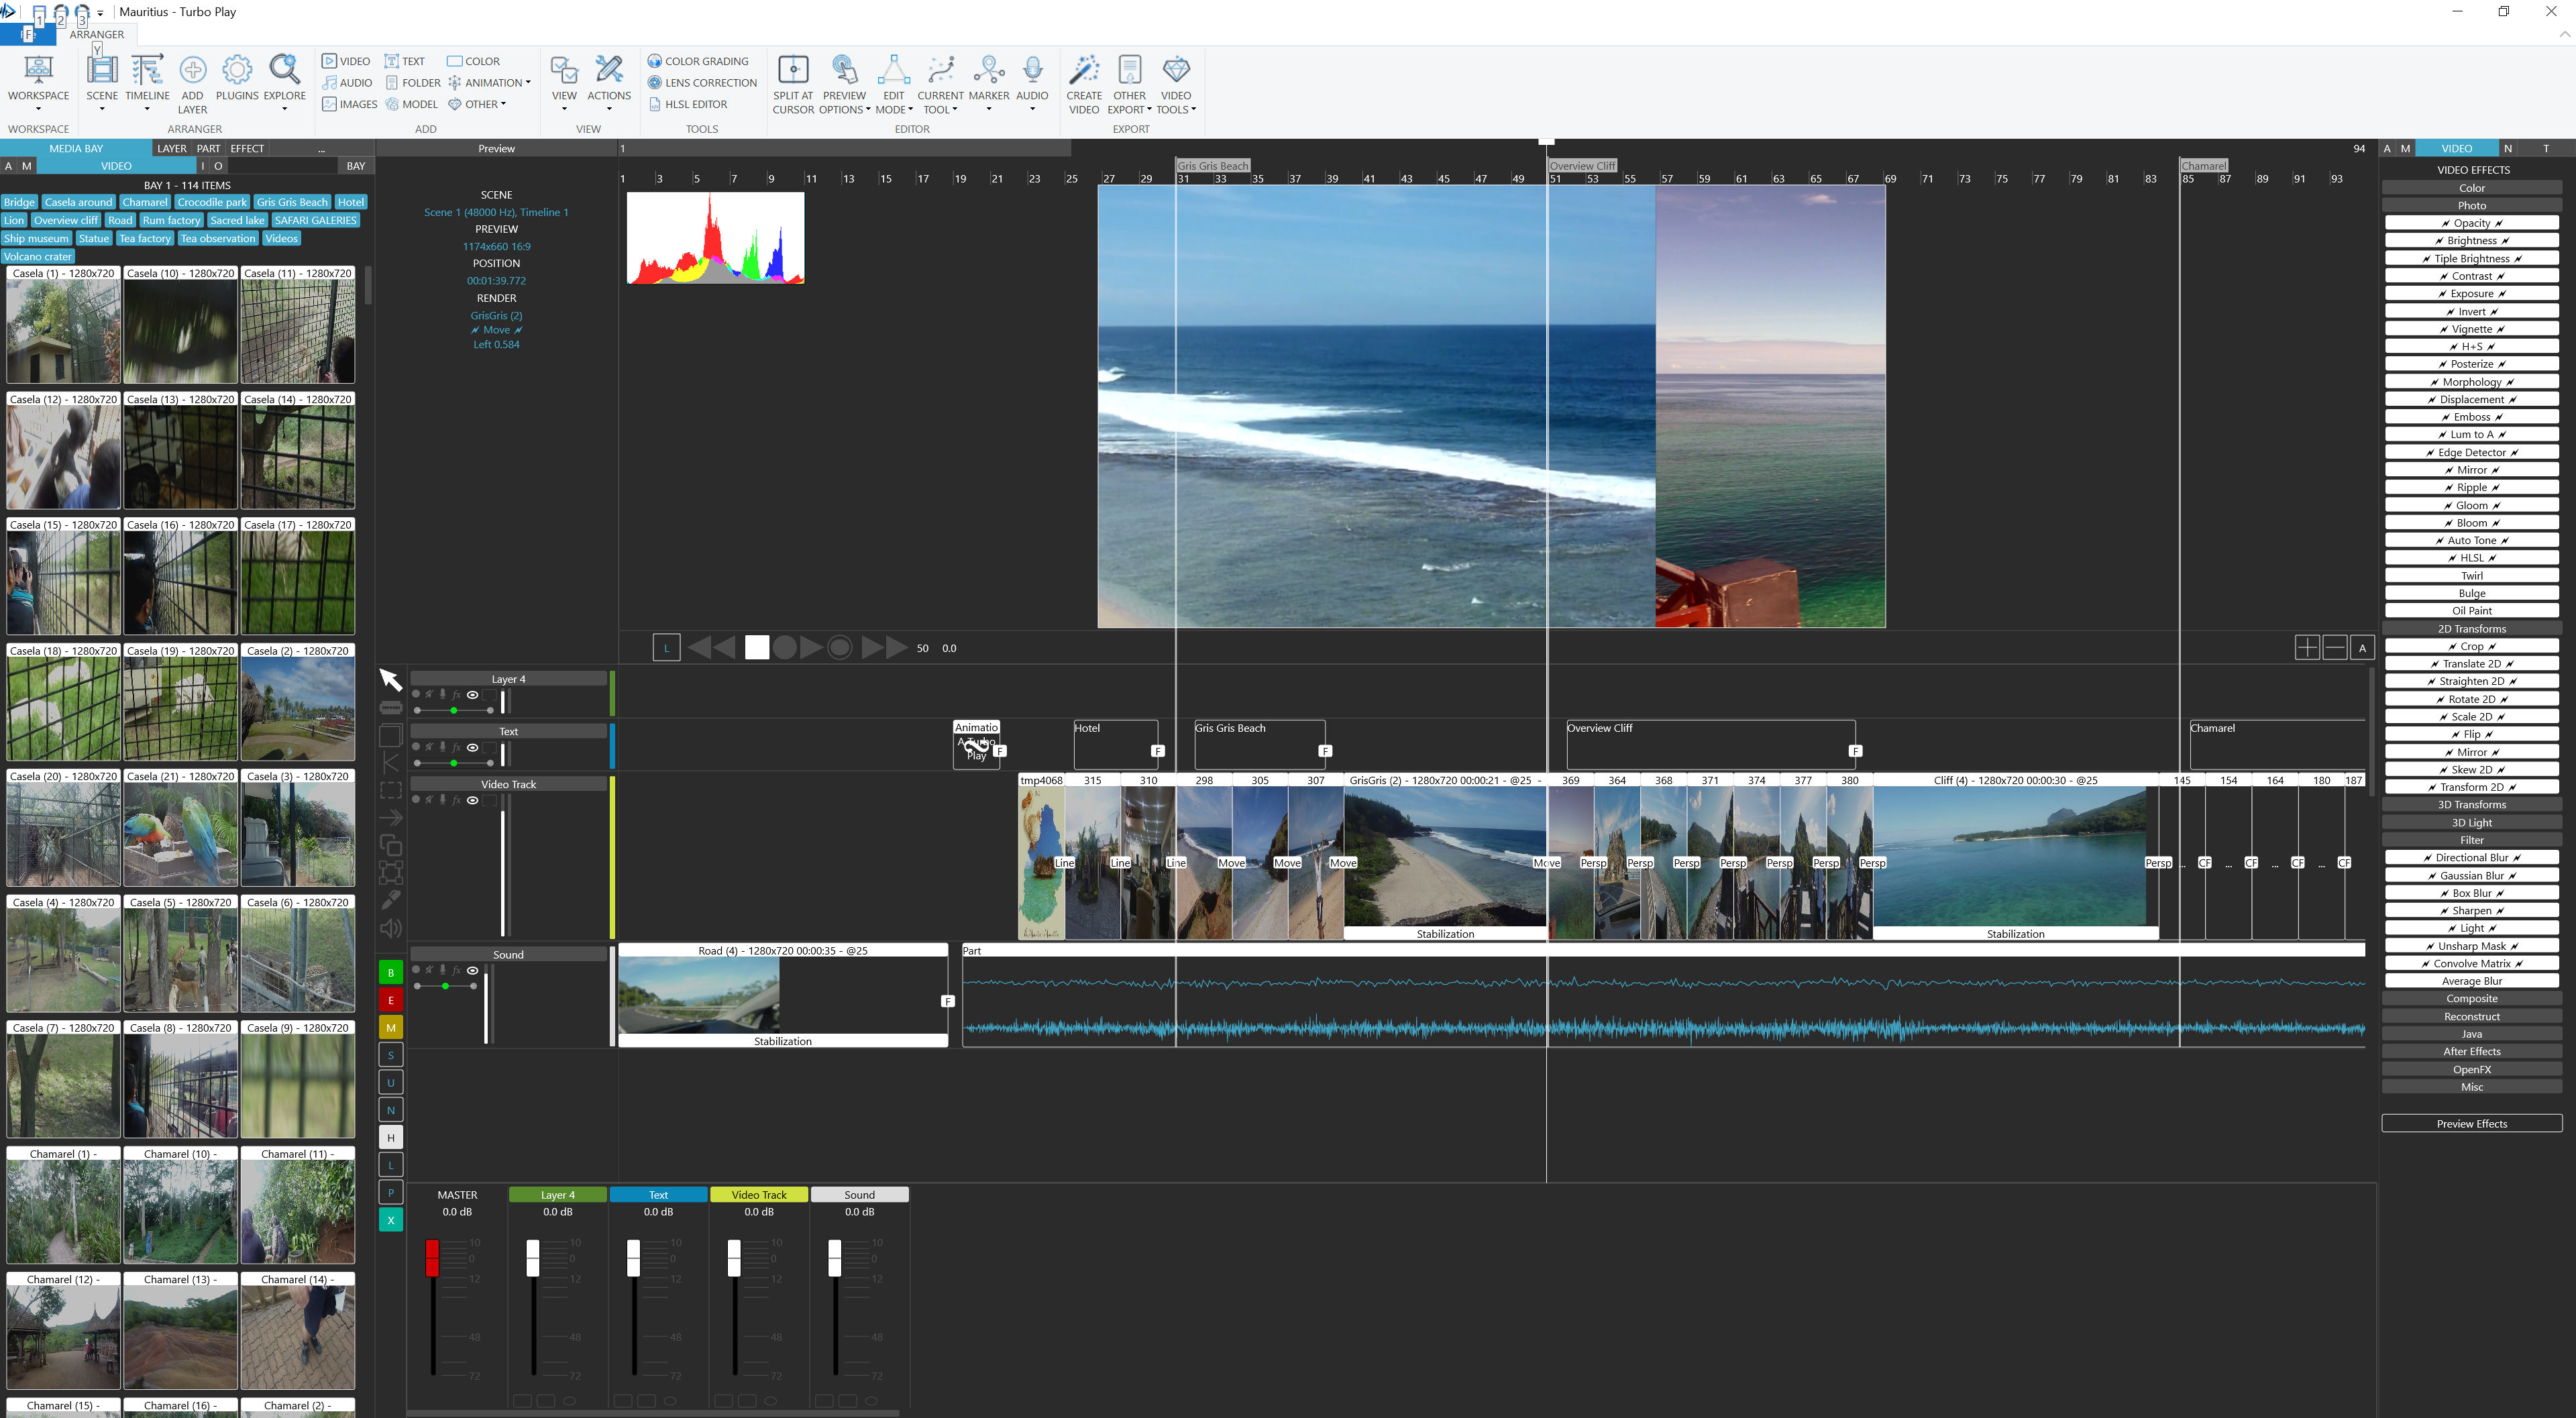Viewport: 2576px width, 1418px height.
Task: Toggle visibility eye on Layer 4
Action: pos(473,695)
